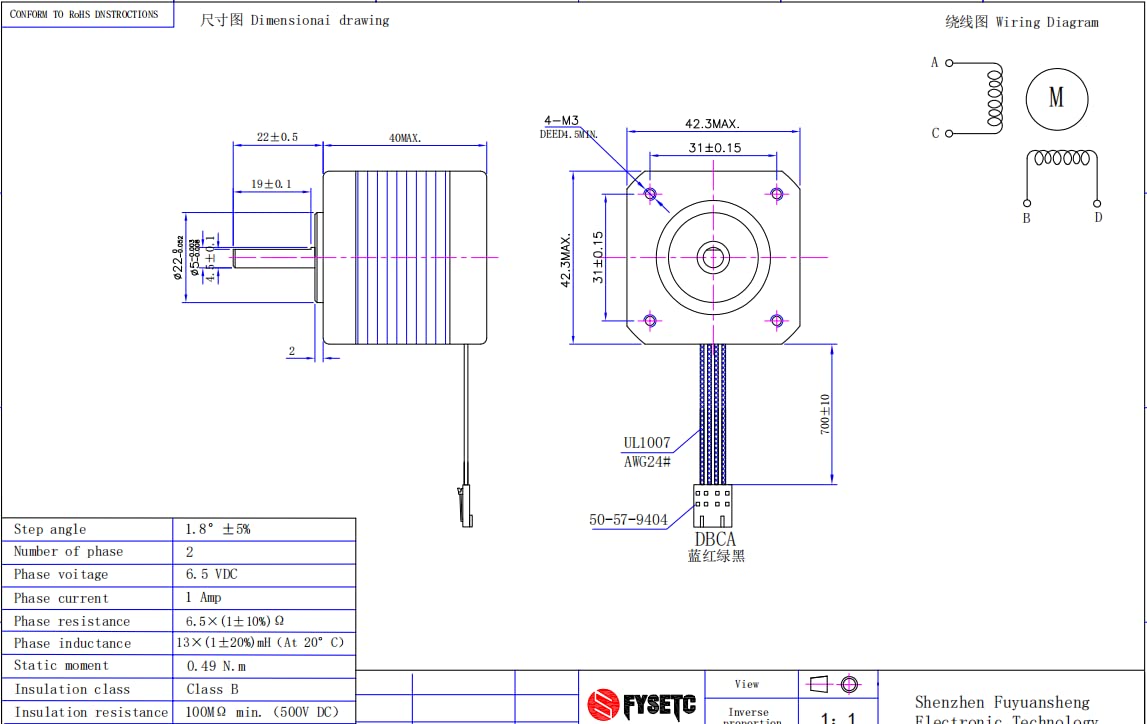
Task: Select the motor M symbol in wiring diagram
Action: [1056, 98]
